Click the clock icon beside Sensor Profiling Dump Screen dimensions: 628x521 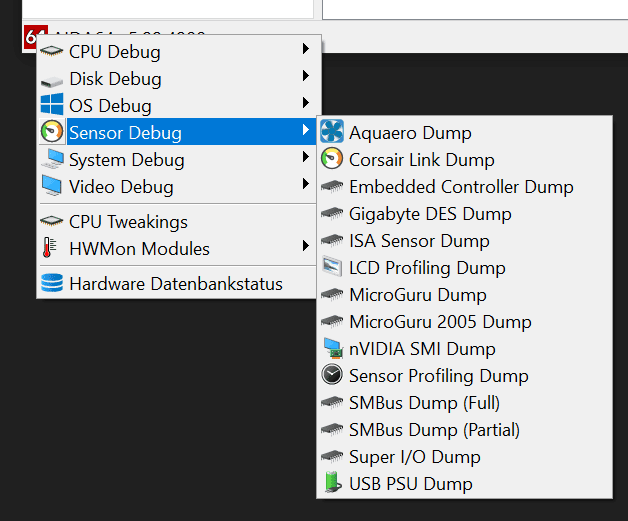click(x=332, y=375)
